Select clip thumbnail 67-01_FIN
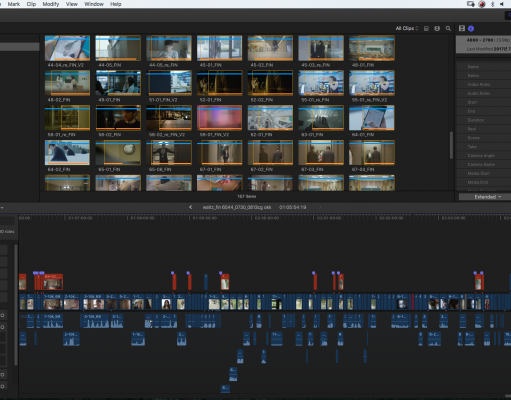This screenshot has width=511, height=400. pos(219,153)
